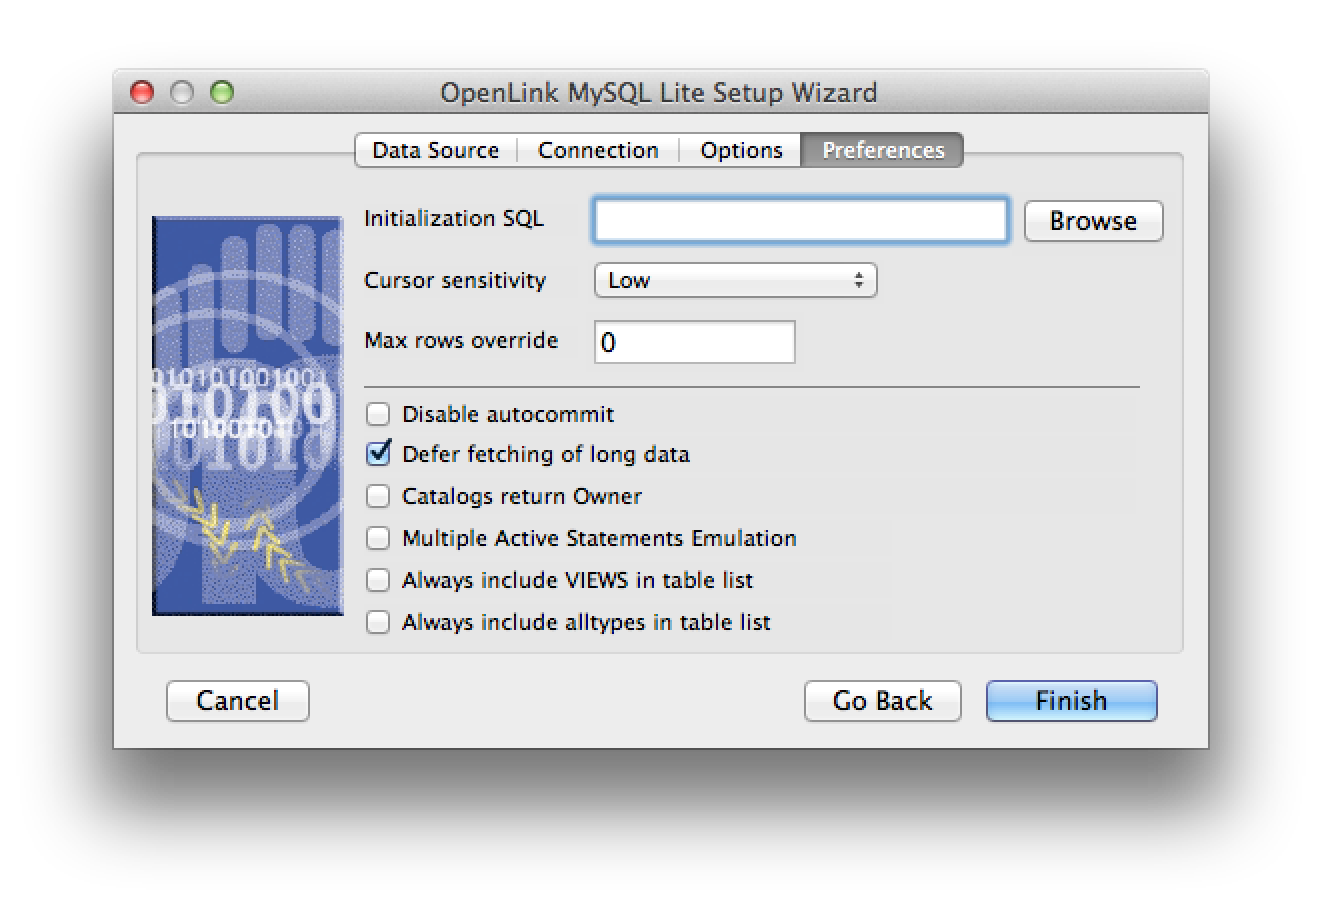This screenshot has height=906, width=1322.
Task: Open the Cursor sensitivity dropdown
Action: tap(735, 280)
